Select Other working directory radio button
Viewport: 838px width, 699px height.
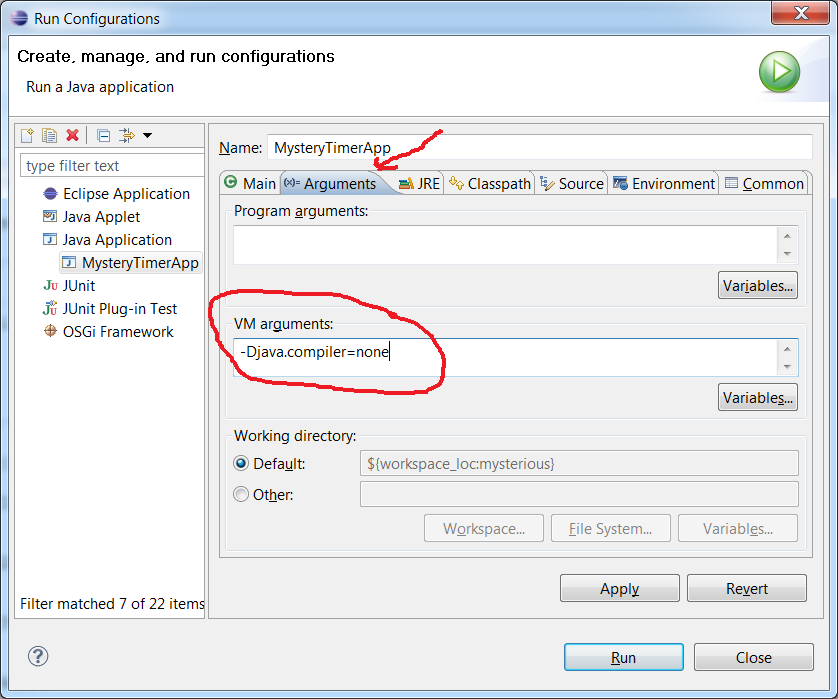[x=241, y=494]
